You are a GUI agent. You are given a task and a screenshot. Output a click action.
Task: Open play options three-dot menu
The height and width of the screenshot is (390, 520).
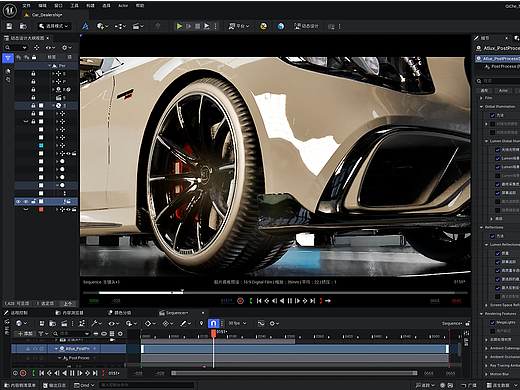pos(216,26)
